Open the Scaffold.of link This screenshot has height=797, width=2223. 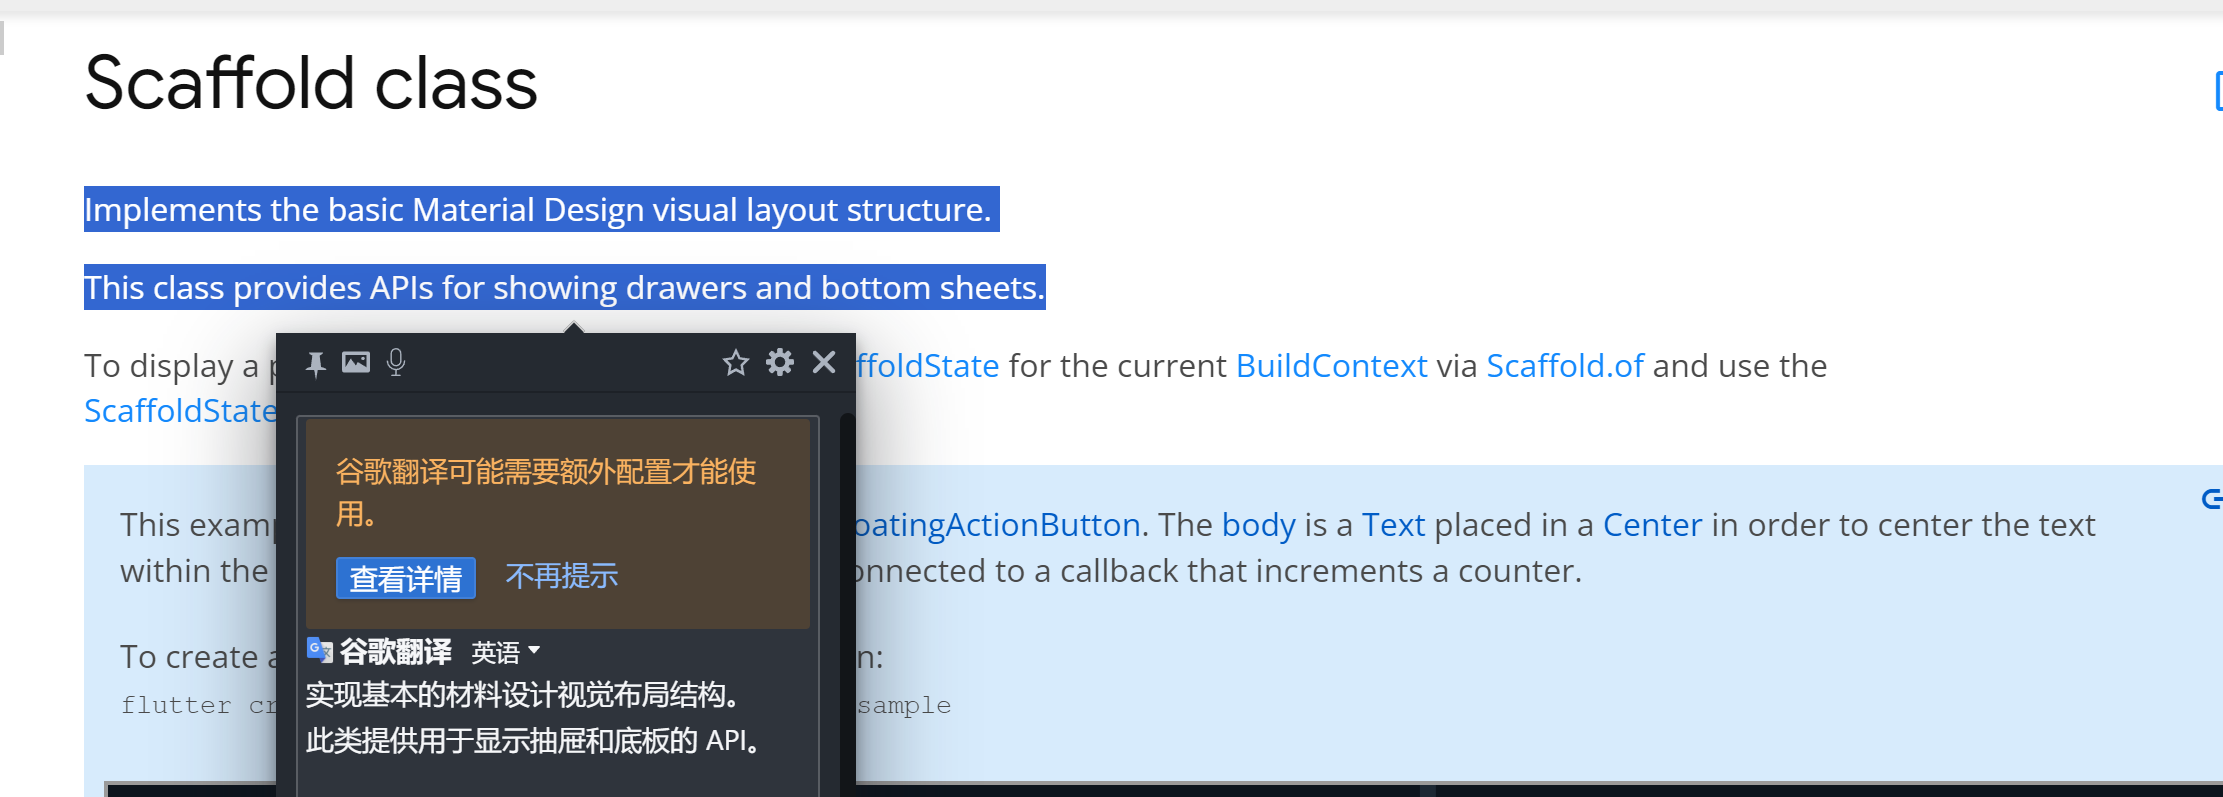[1565, 366]
